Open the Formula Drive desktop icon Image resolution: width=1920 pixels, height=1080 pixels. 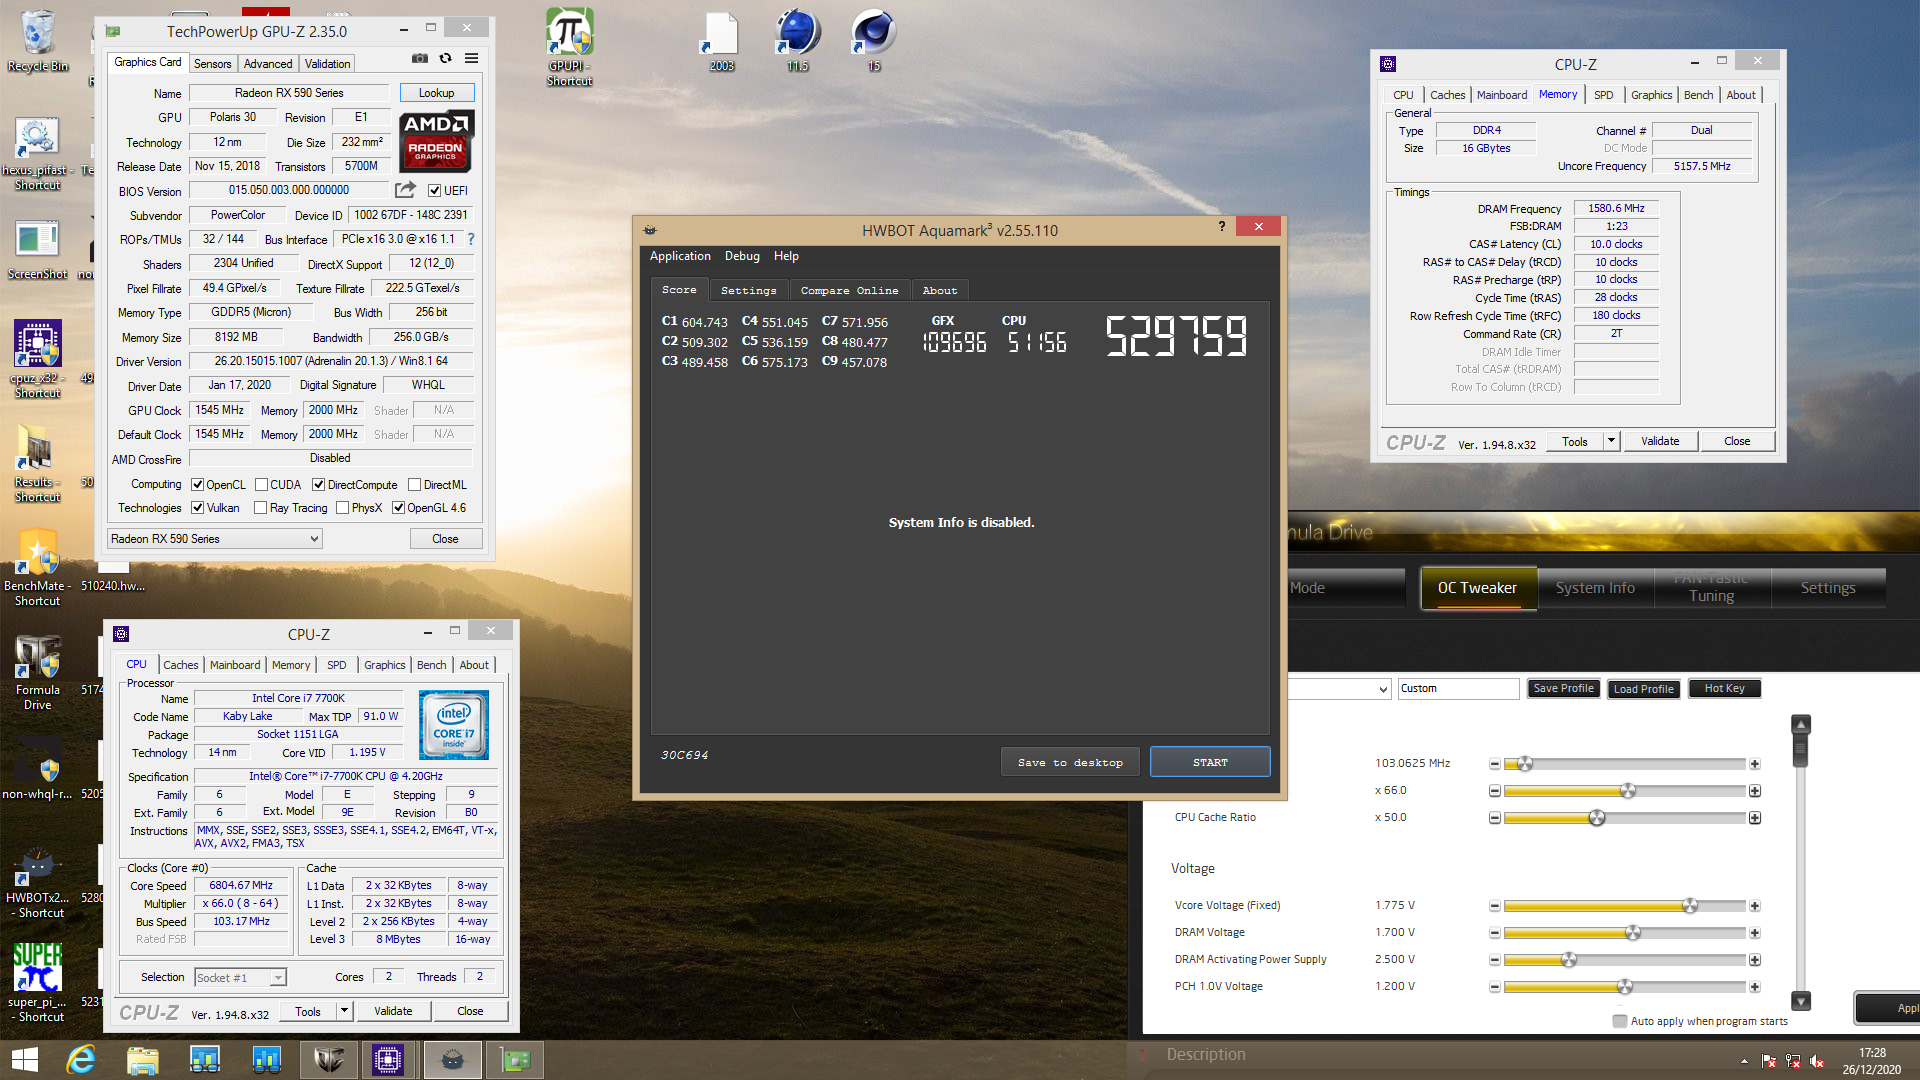[x=38, y=673]
